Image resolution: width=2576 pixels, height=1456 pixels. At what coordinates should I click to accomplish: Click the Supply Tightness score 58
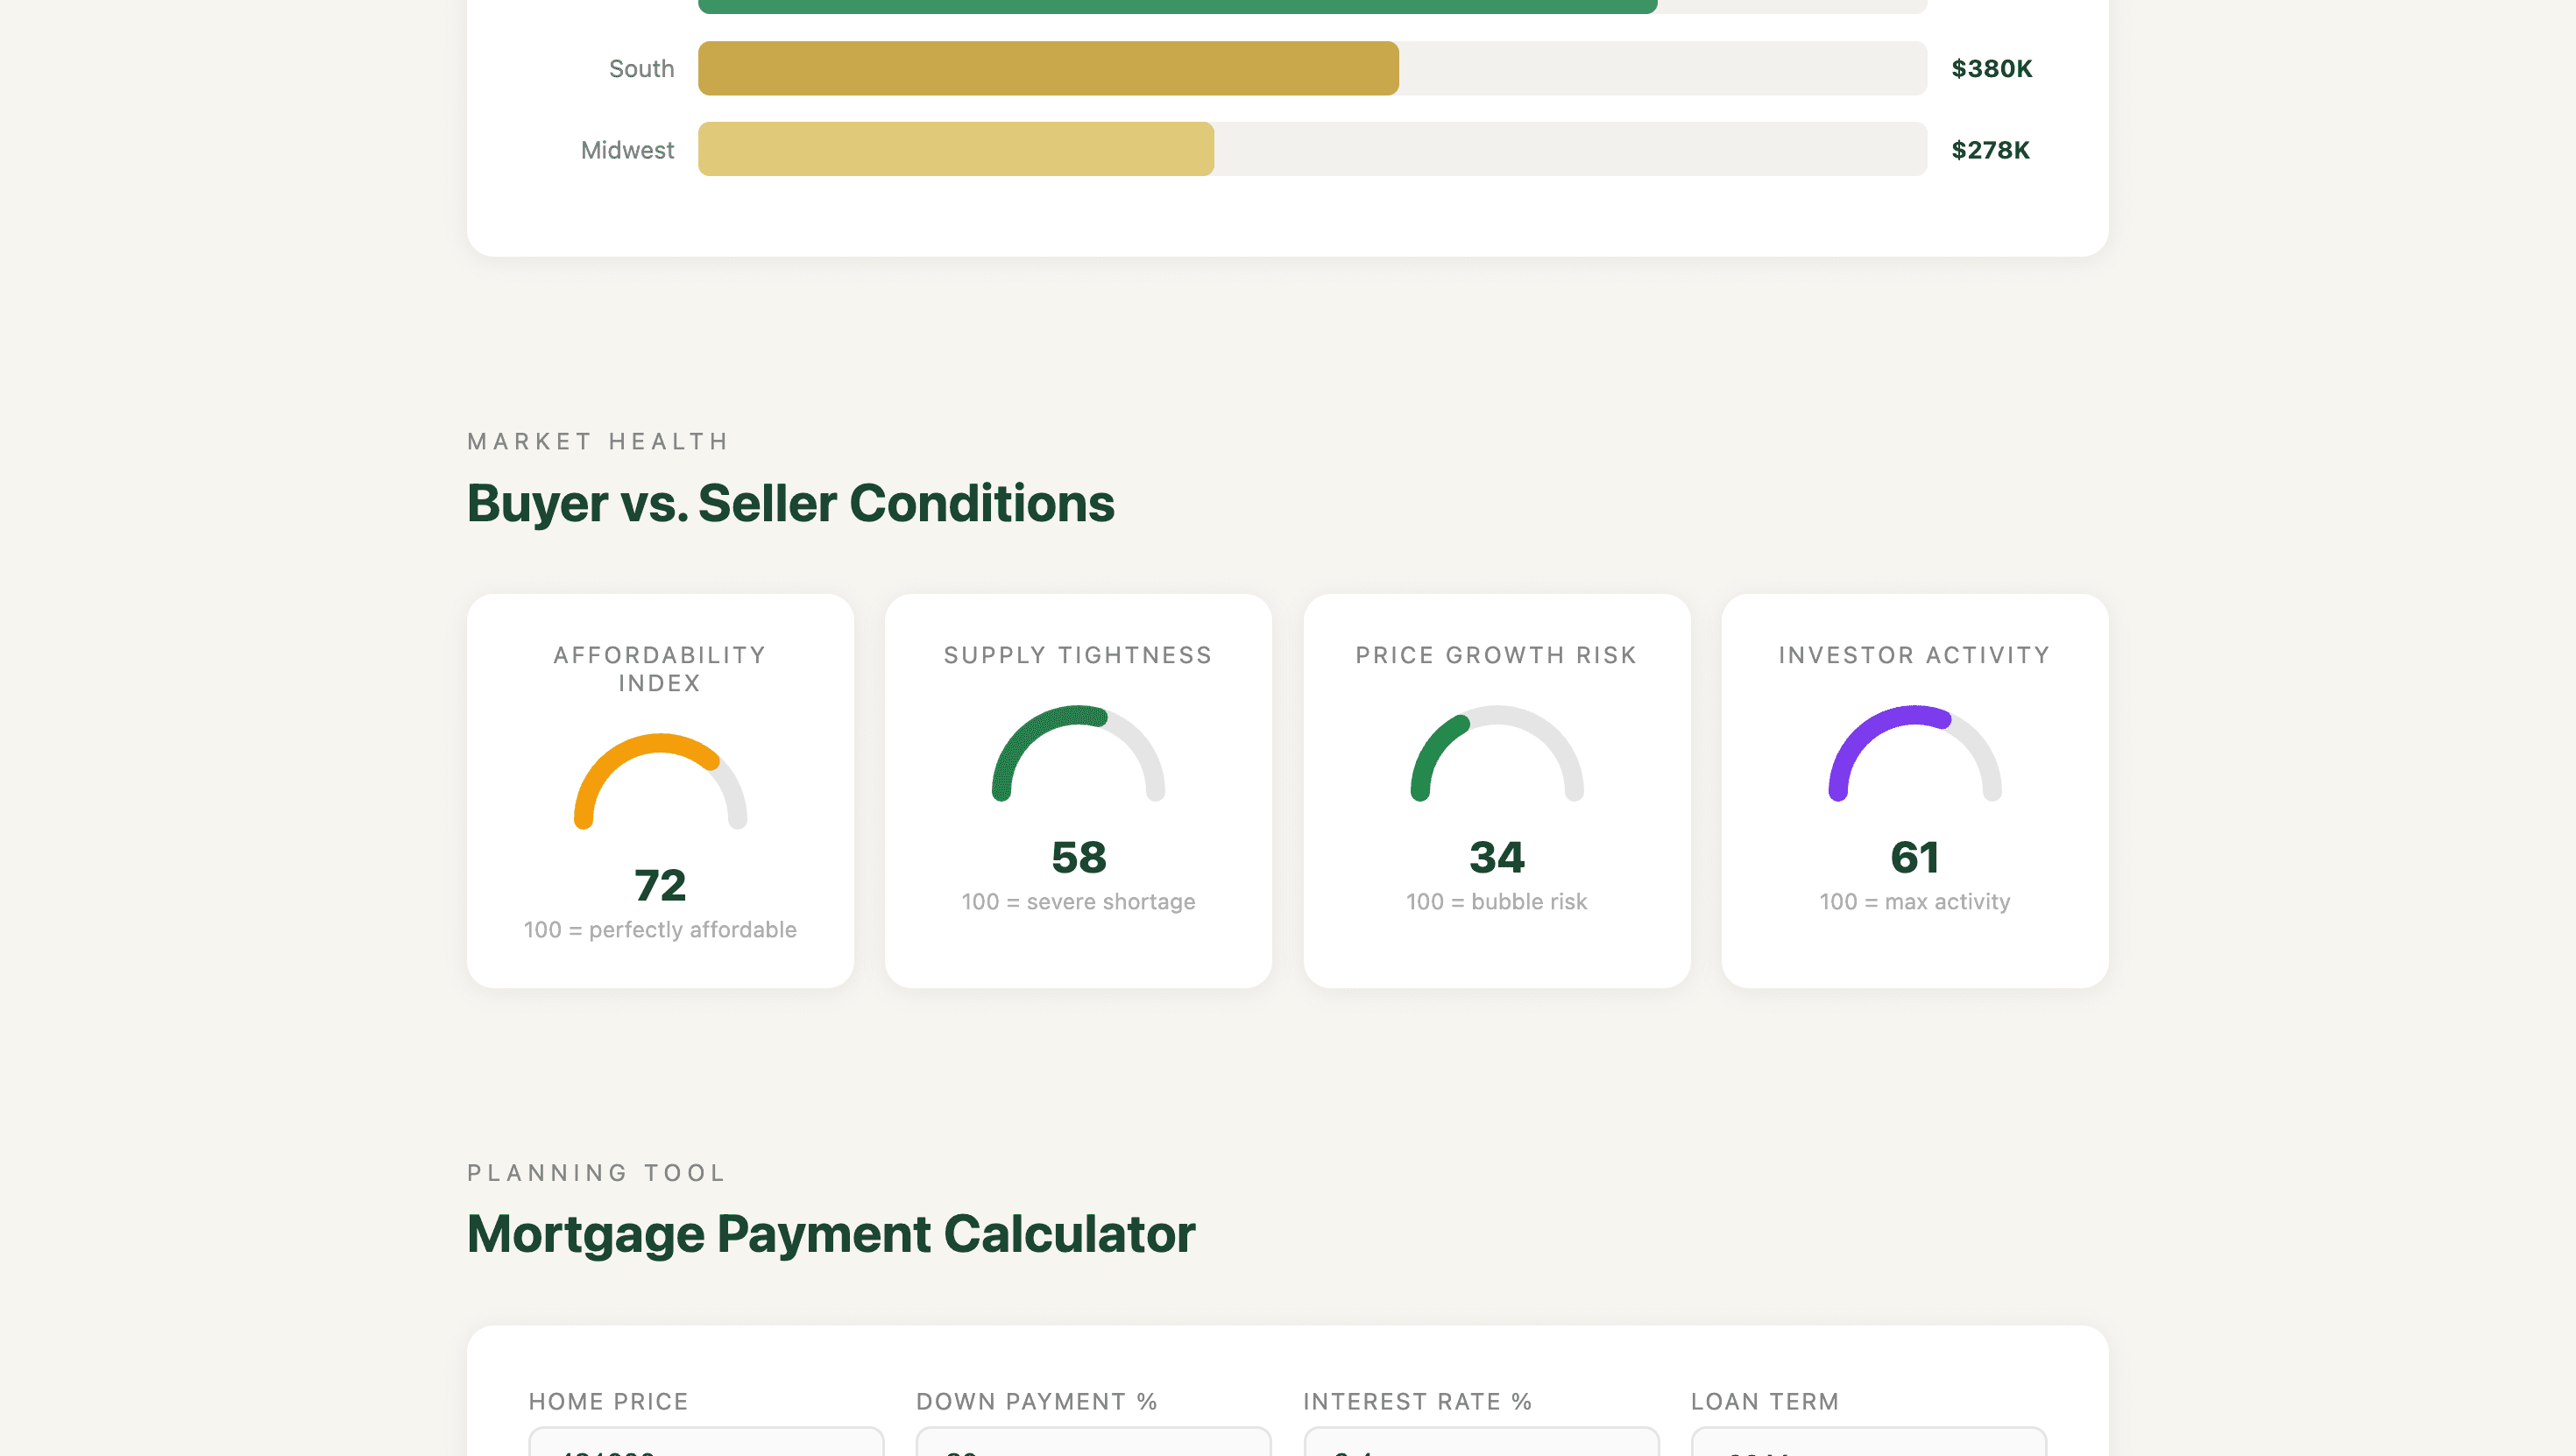tap(1078, 857)
